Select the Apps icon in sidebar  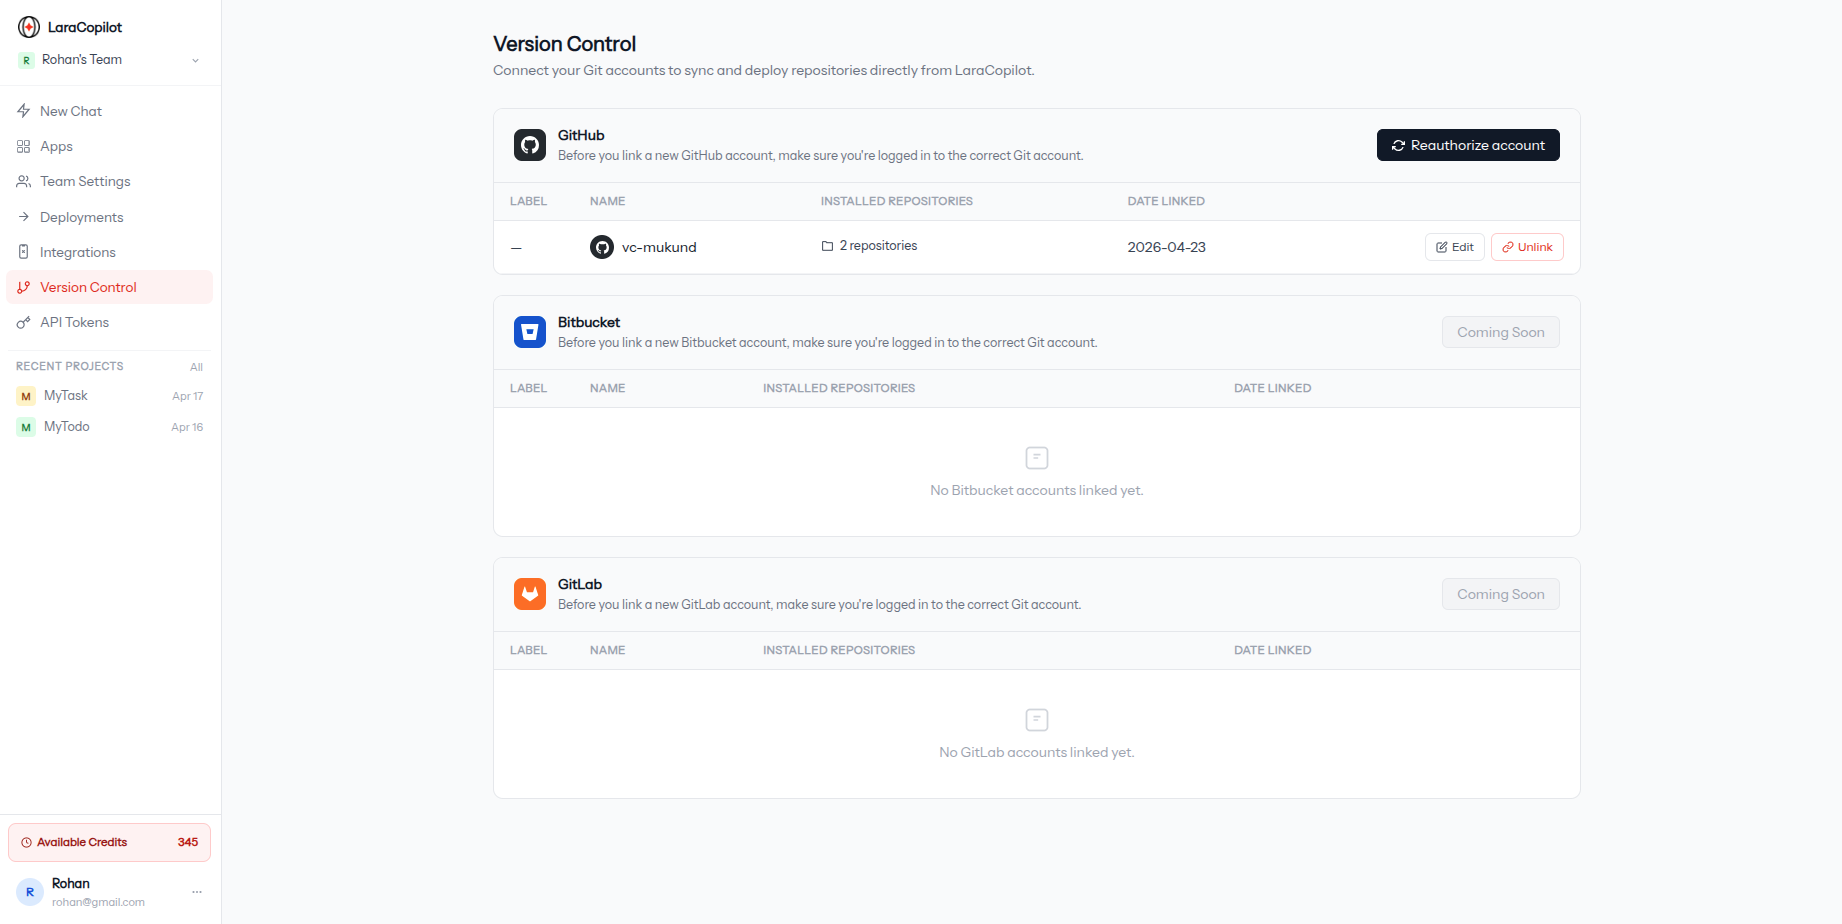click(x=24, y=146)
